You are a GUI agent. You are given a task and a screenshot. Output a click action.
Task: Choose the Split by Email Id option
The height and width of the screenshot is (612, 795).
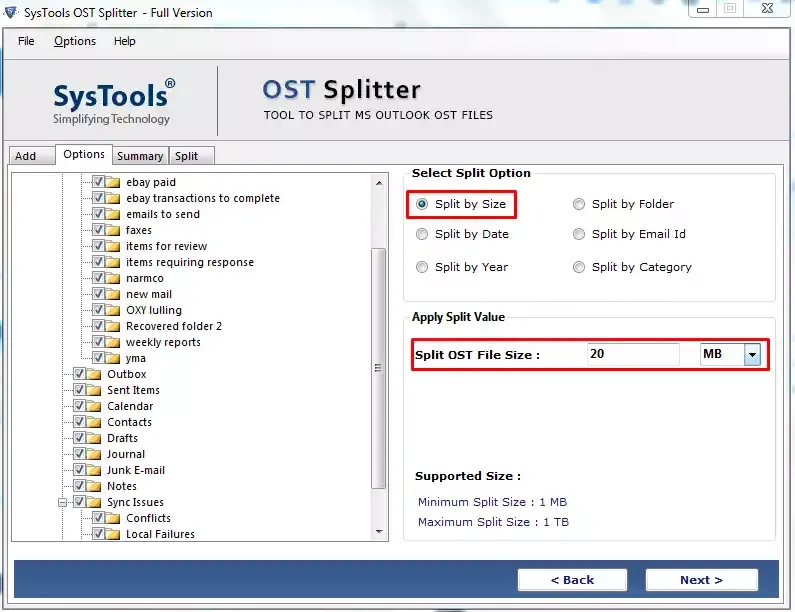(x=579, y=234)
